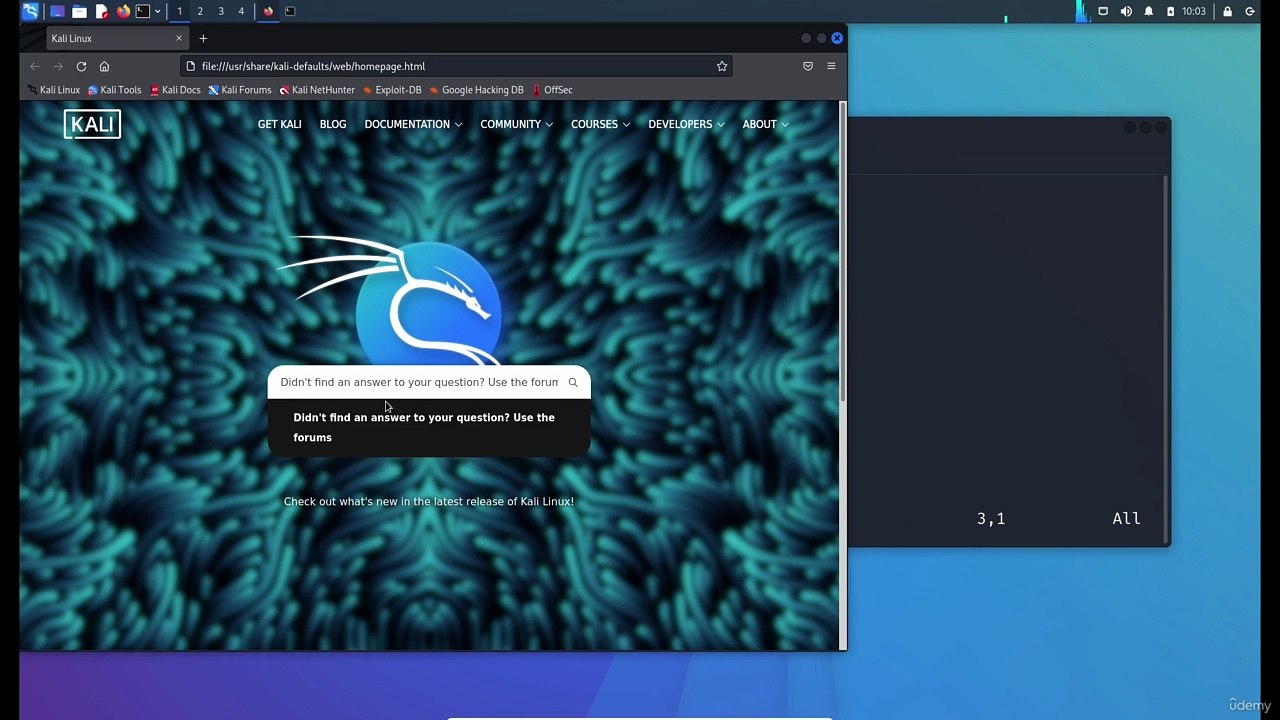The image size is (1280, 720).
Task: Open the terminal emulator launcher
Action: pyautogui.click(x=143, y=11)
